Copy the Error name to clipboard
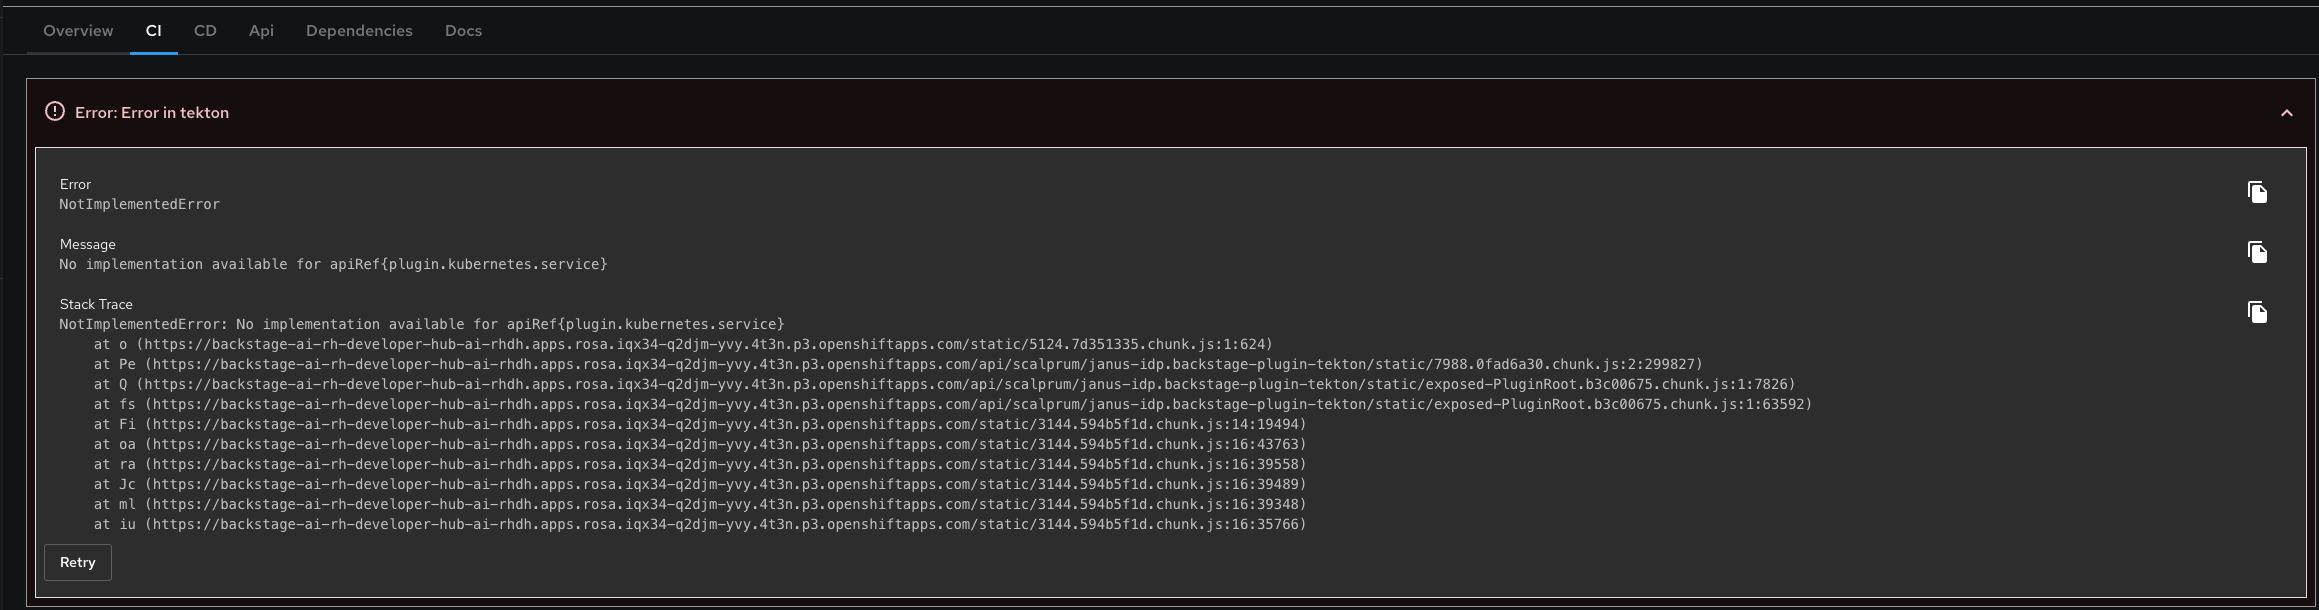Screen dimensions: 2319x610 2257,192
